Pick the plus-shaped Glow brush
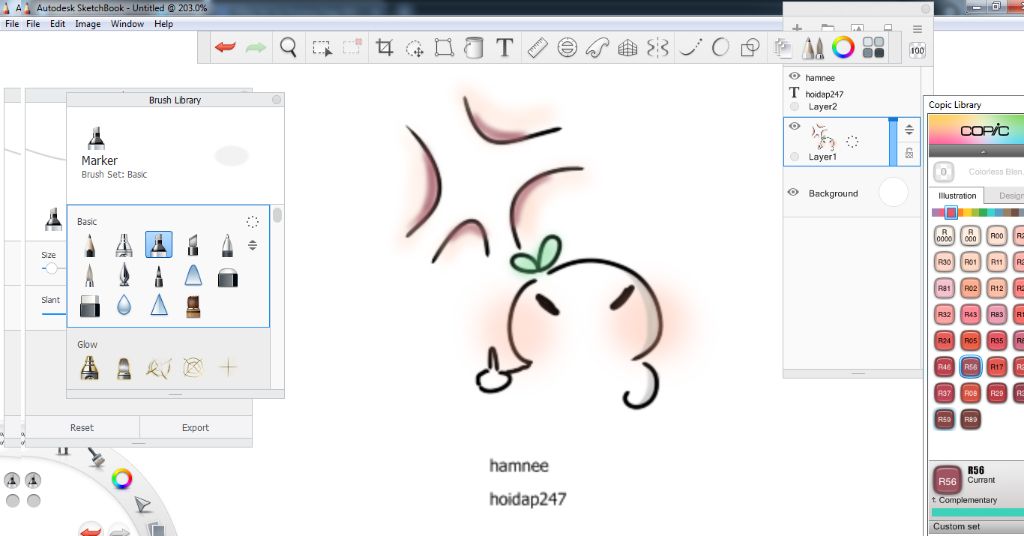This screenshot has height=536, width=1024. point(228,368)
